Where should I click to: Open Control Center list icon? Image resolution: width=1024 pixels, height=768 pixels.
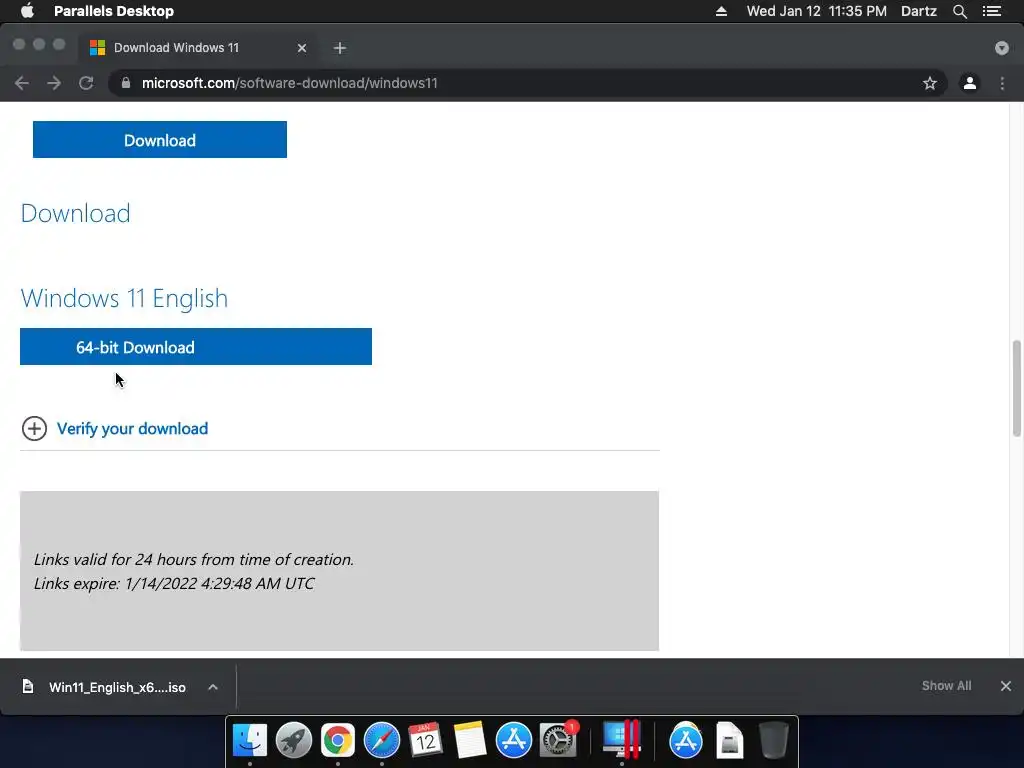coord(992,11)
